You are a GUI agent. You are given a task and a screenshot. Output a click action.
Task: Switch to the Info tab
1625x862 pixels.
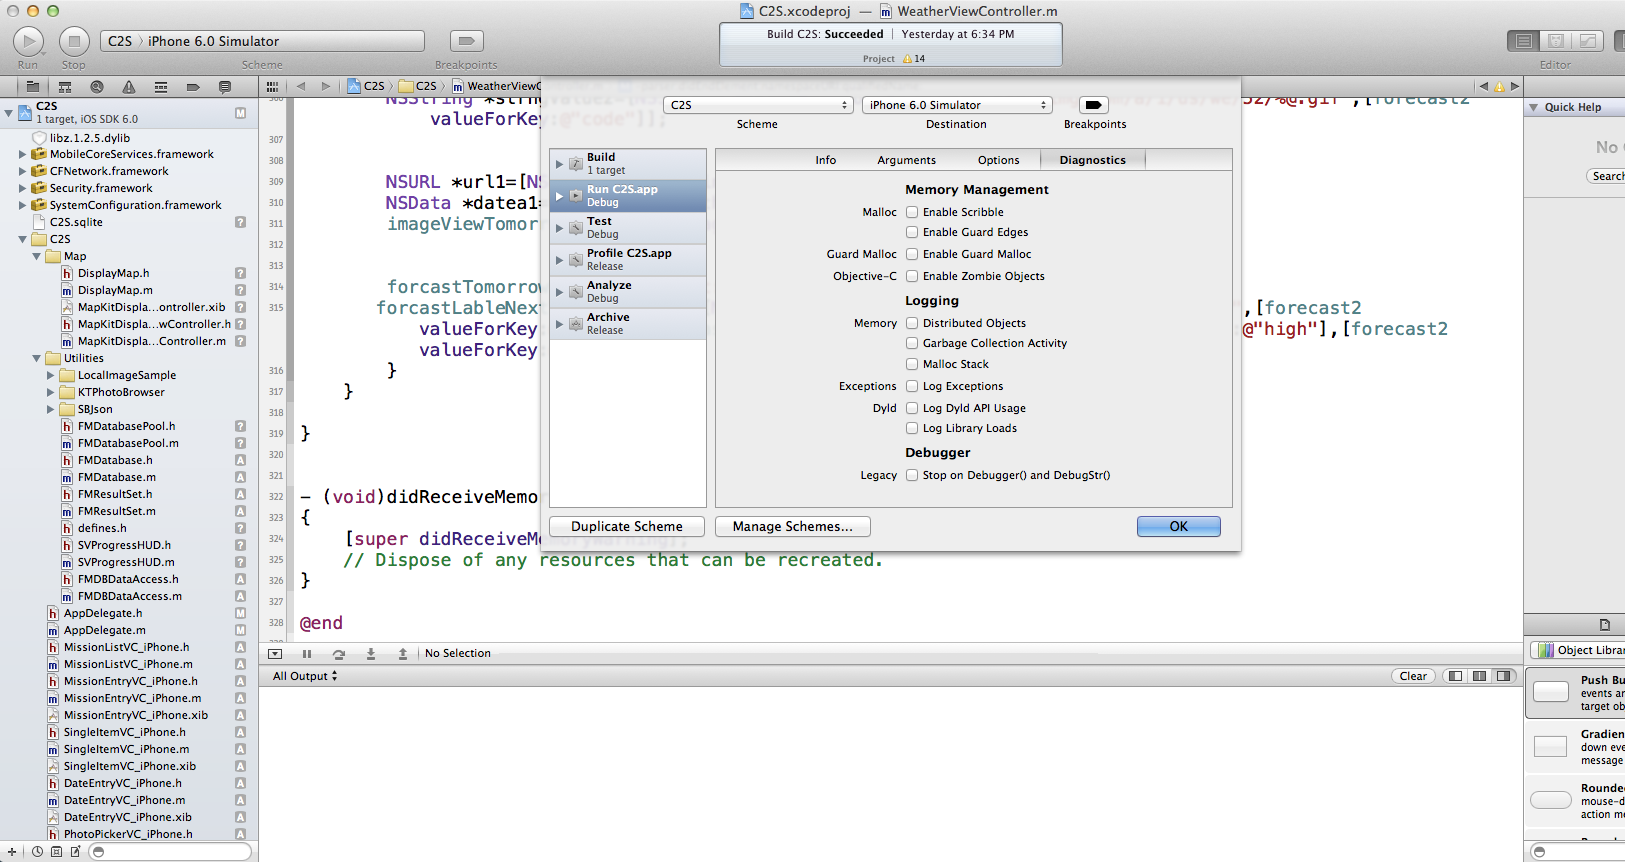coord(825,160)
